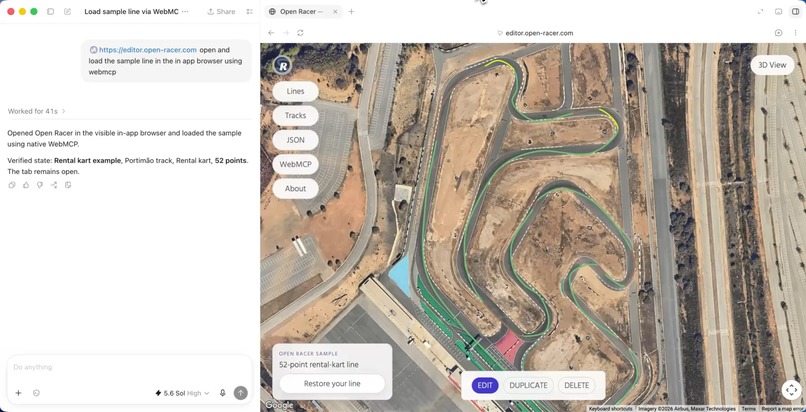Share this conversation
806x412 pixels.
(221, 11)
